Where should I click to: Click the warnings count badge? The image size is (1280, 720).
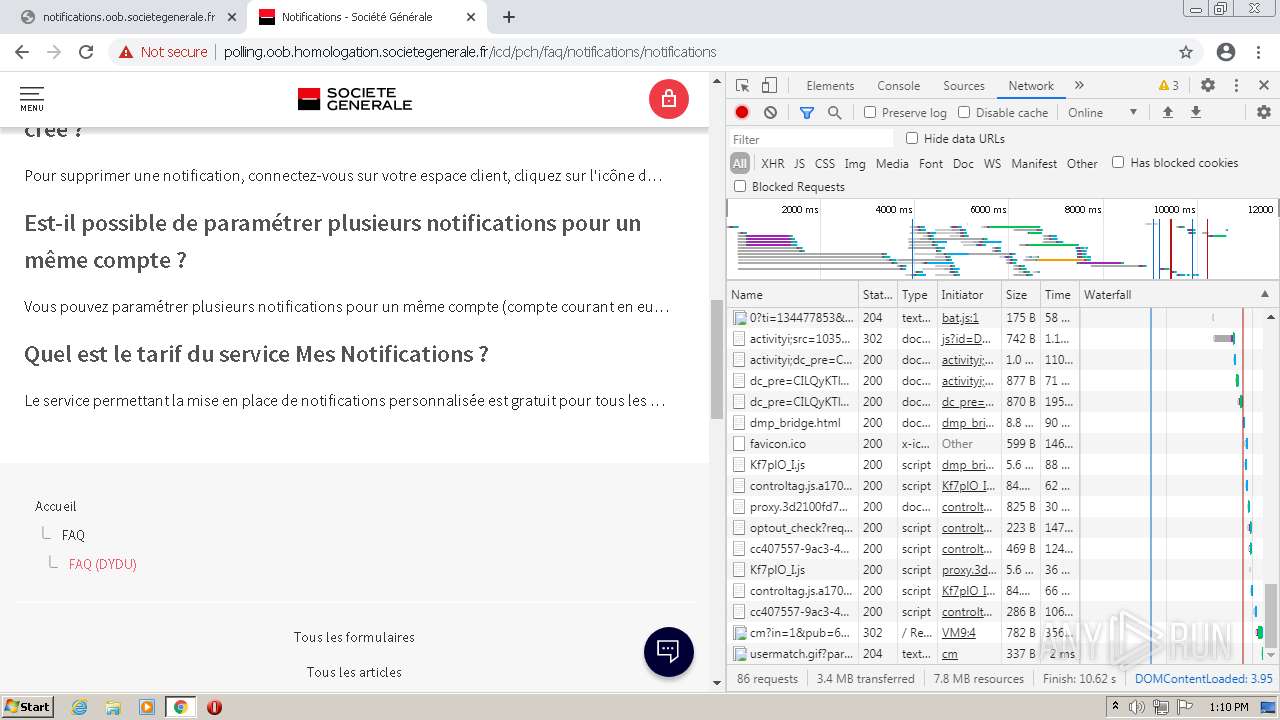(x=1168, y=86)
